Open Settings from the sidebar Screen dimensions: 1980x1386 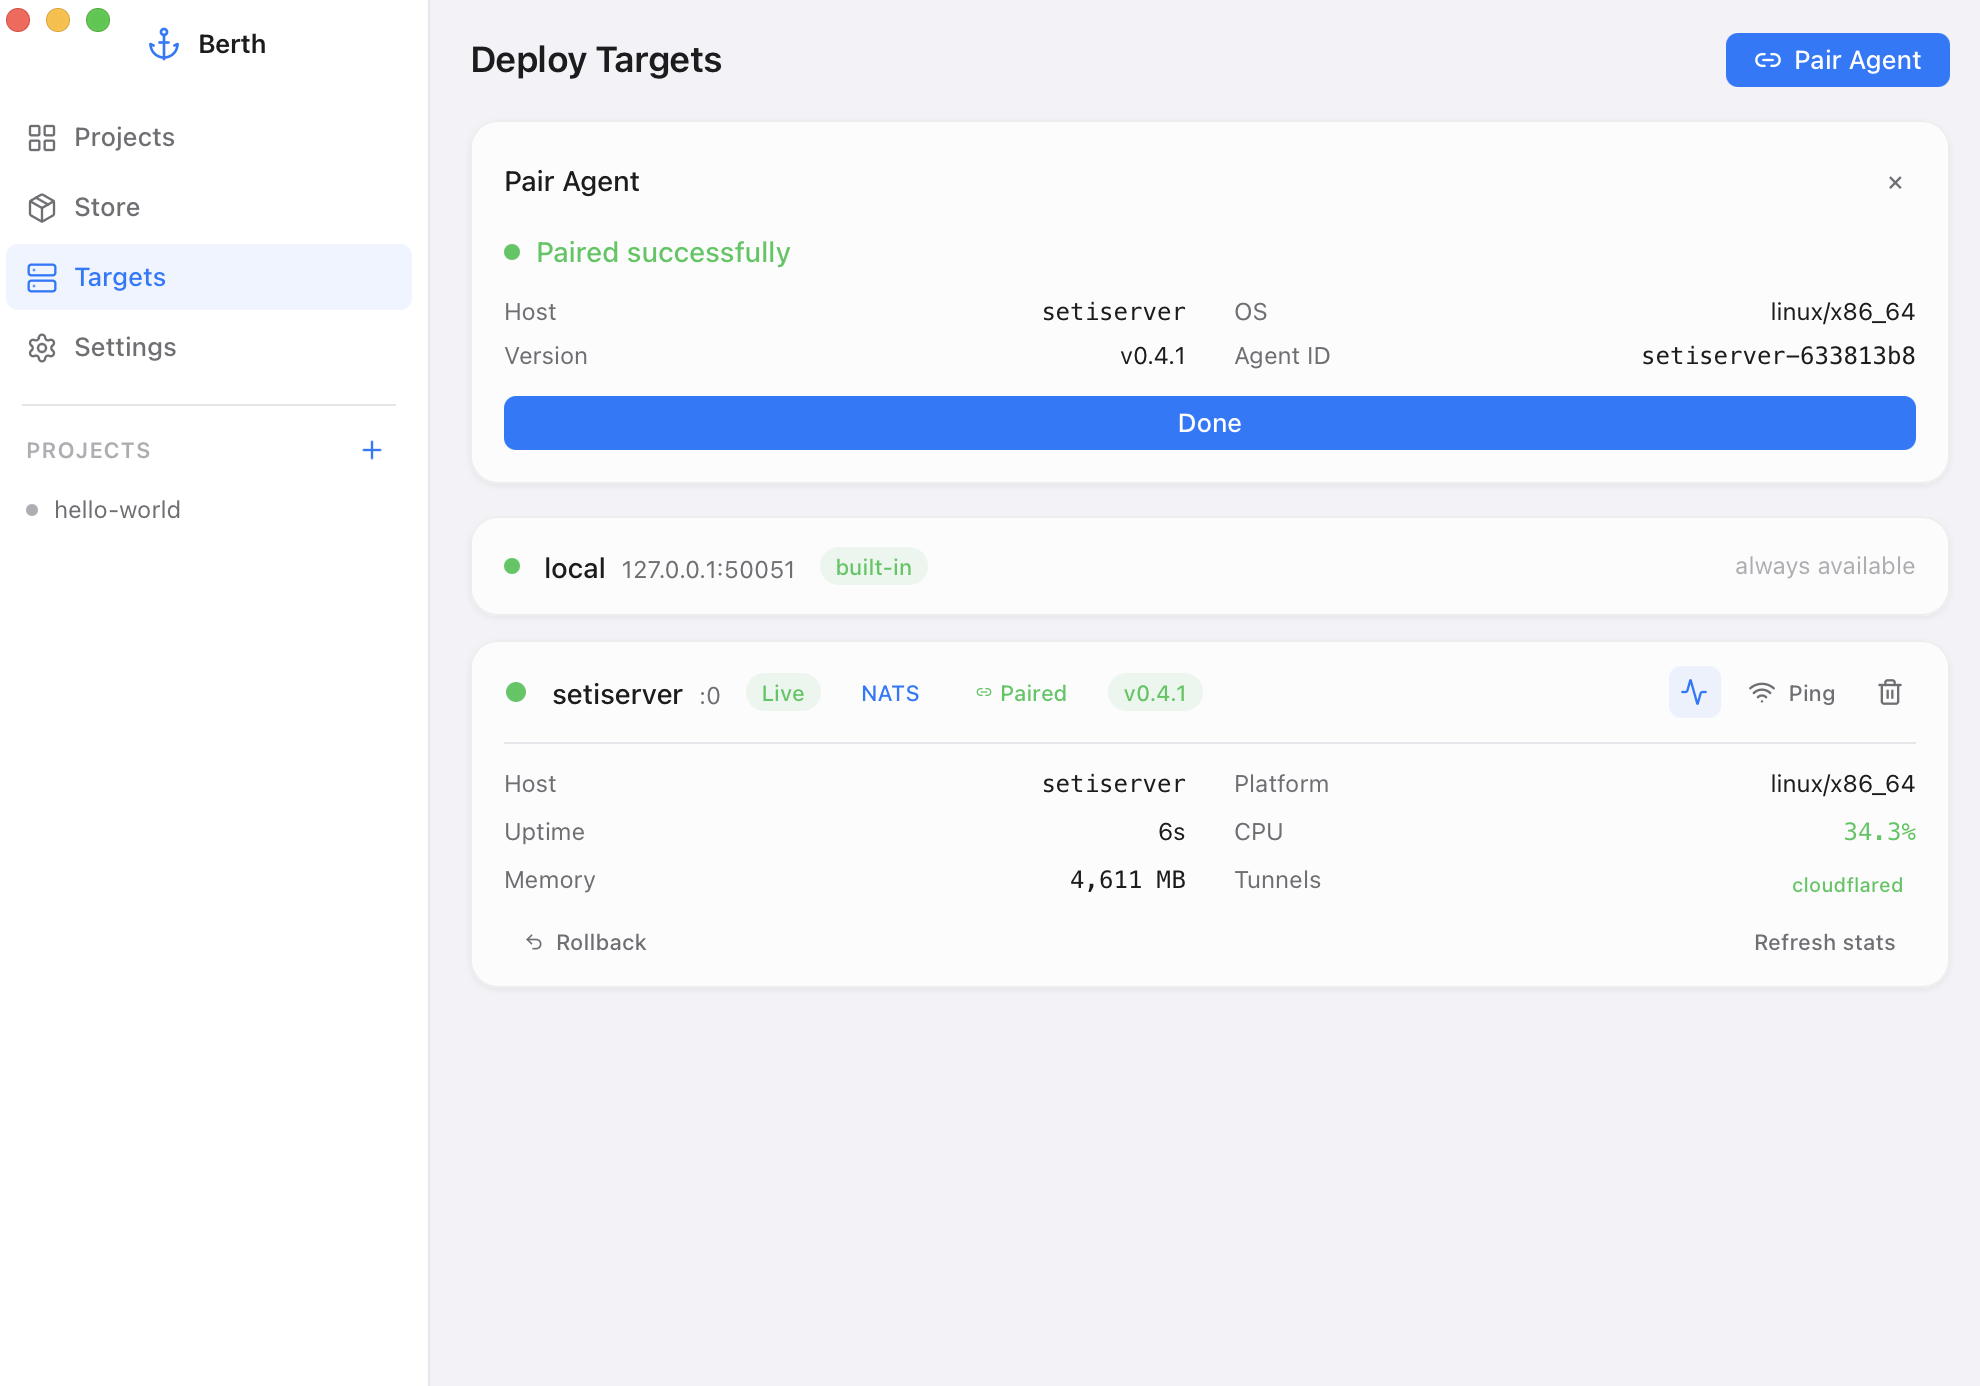(124, 347)
